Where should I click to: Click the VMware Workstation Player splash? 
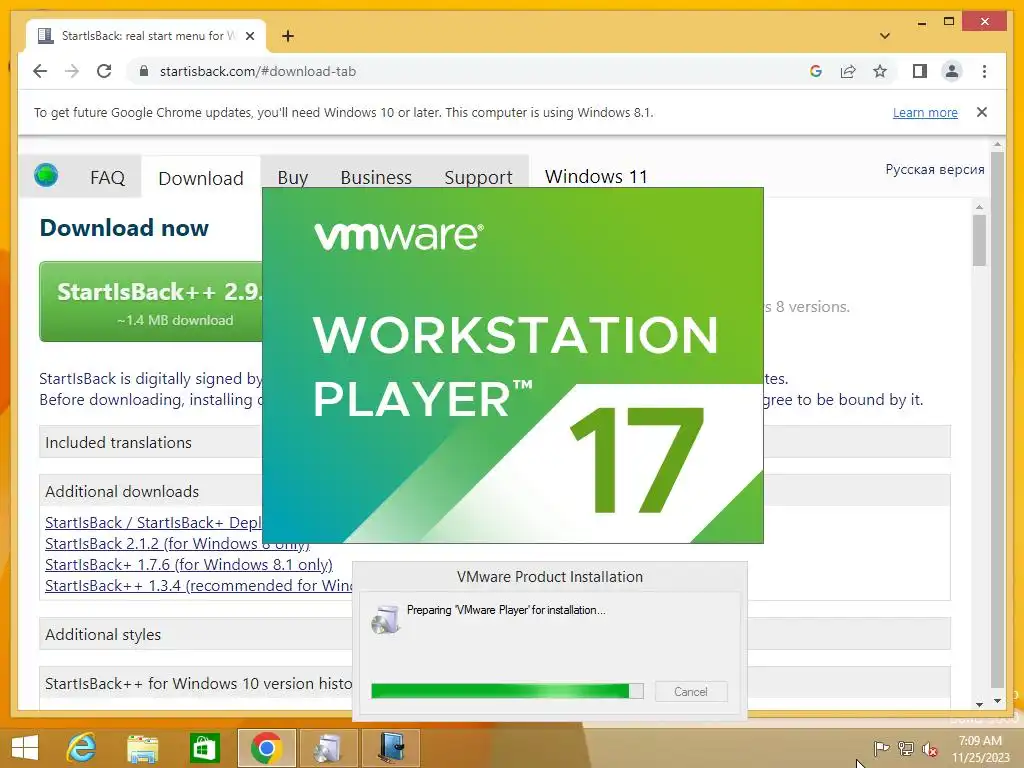coord(513,365)
